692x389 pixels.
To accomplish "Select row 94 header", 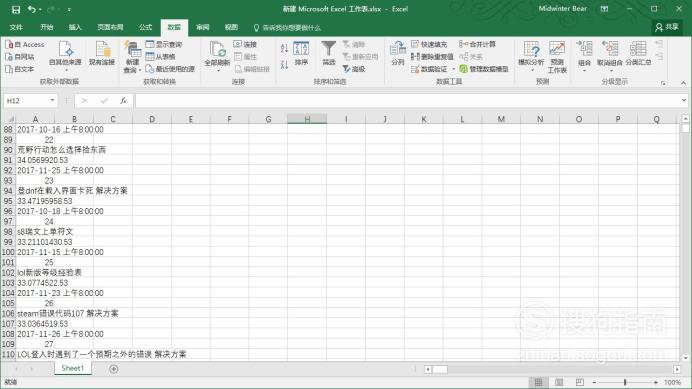I will (x=8, y=191).
